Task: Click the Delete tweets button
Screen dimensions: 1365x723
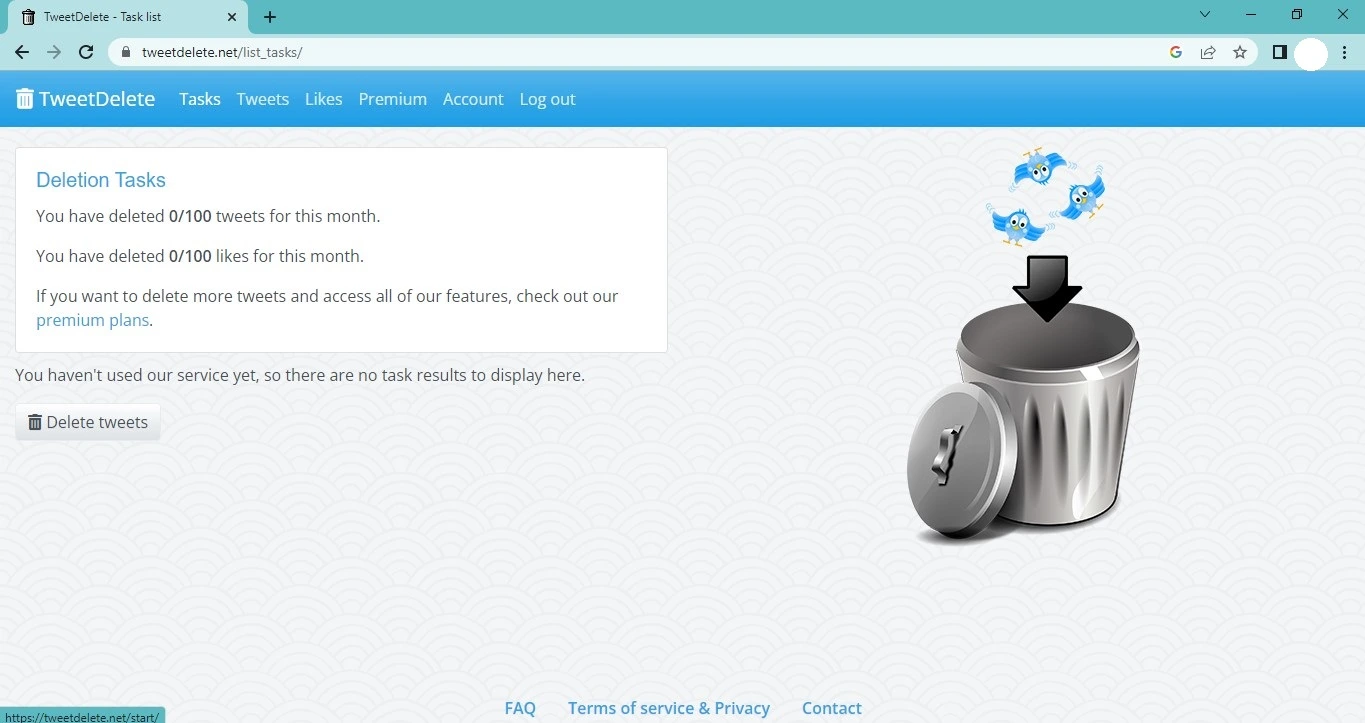Action: [88, 422]
